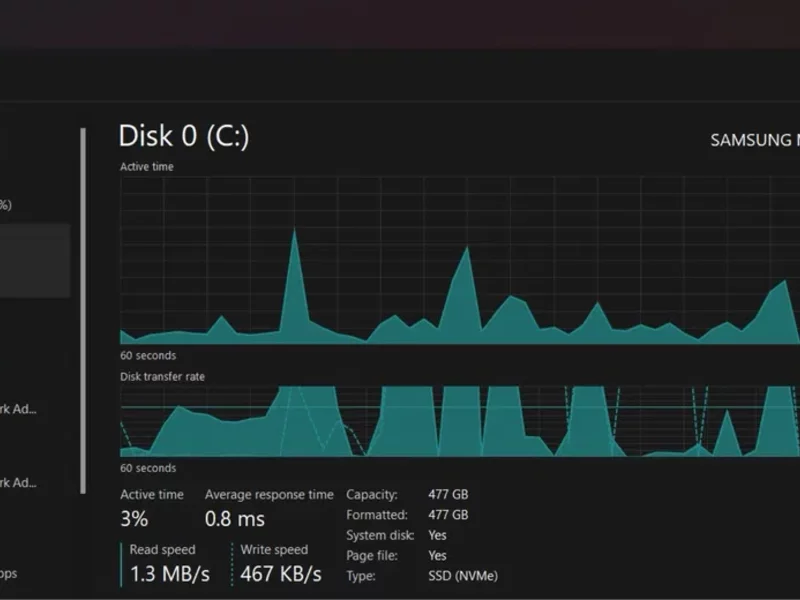The width and height of the screenshot is (800, 600).
Task: Click the 0.8 ms average response time
Action: coord(235,519)
